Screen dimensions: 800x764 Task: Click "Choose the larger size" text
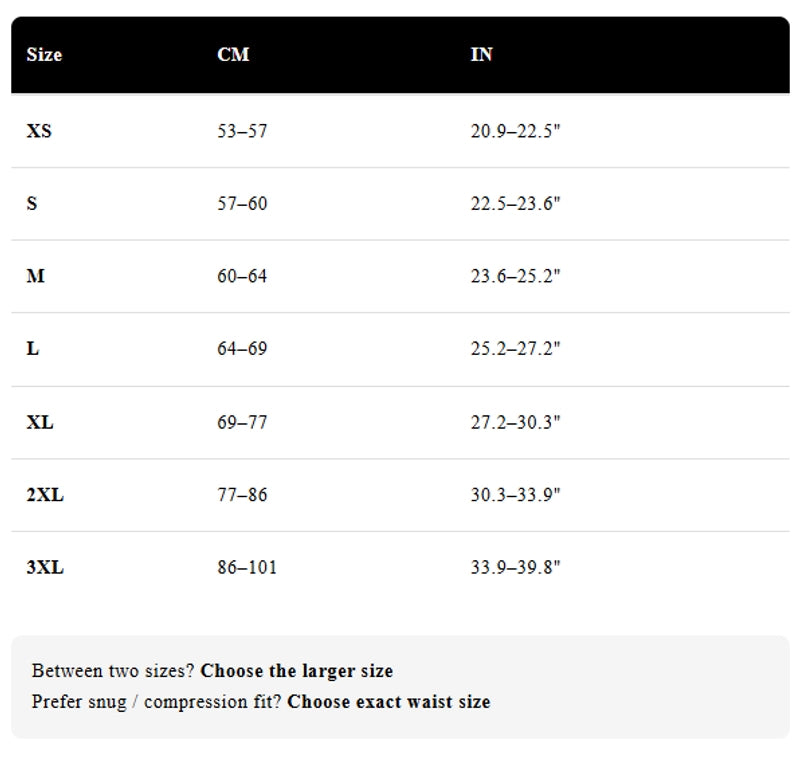click(x=297, y=671)
